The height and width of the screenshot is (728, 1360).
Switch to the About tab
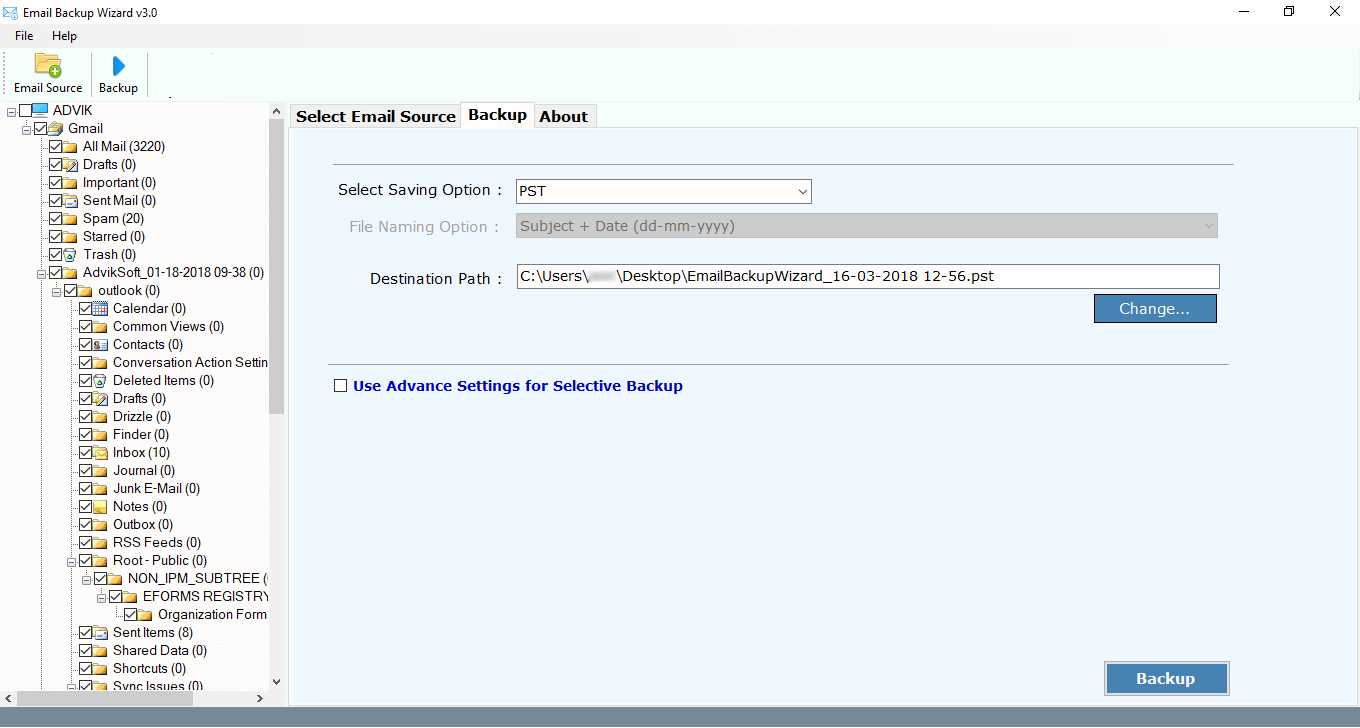pyautogui.click(x=563, y=116)
